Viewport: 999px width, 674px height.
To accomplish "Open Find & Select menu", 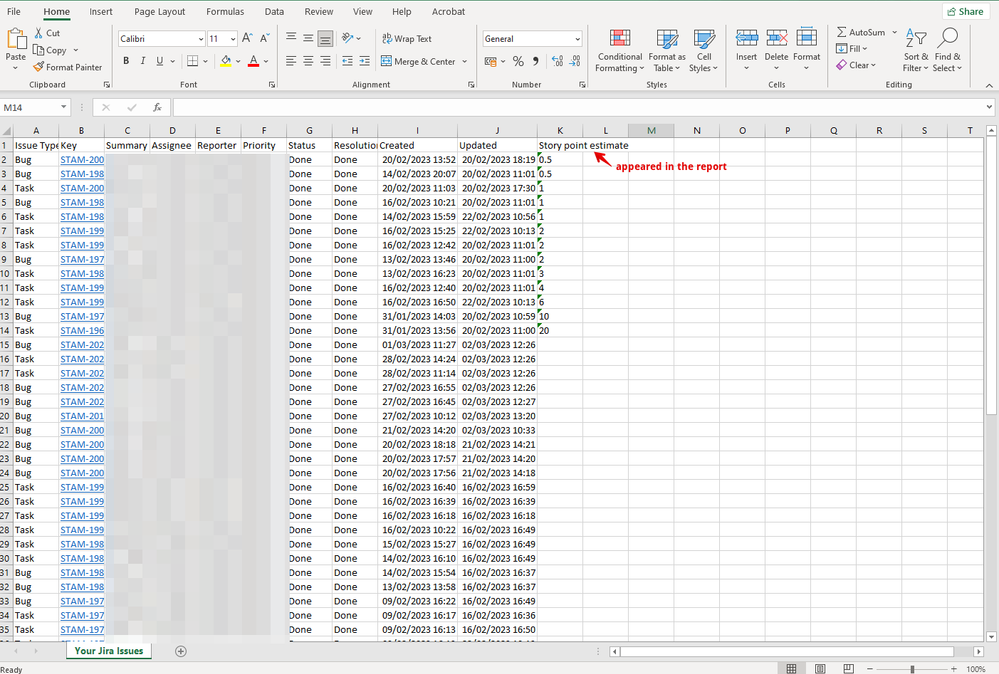I will pyautogui.click(x=947, y=50).
